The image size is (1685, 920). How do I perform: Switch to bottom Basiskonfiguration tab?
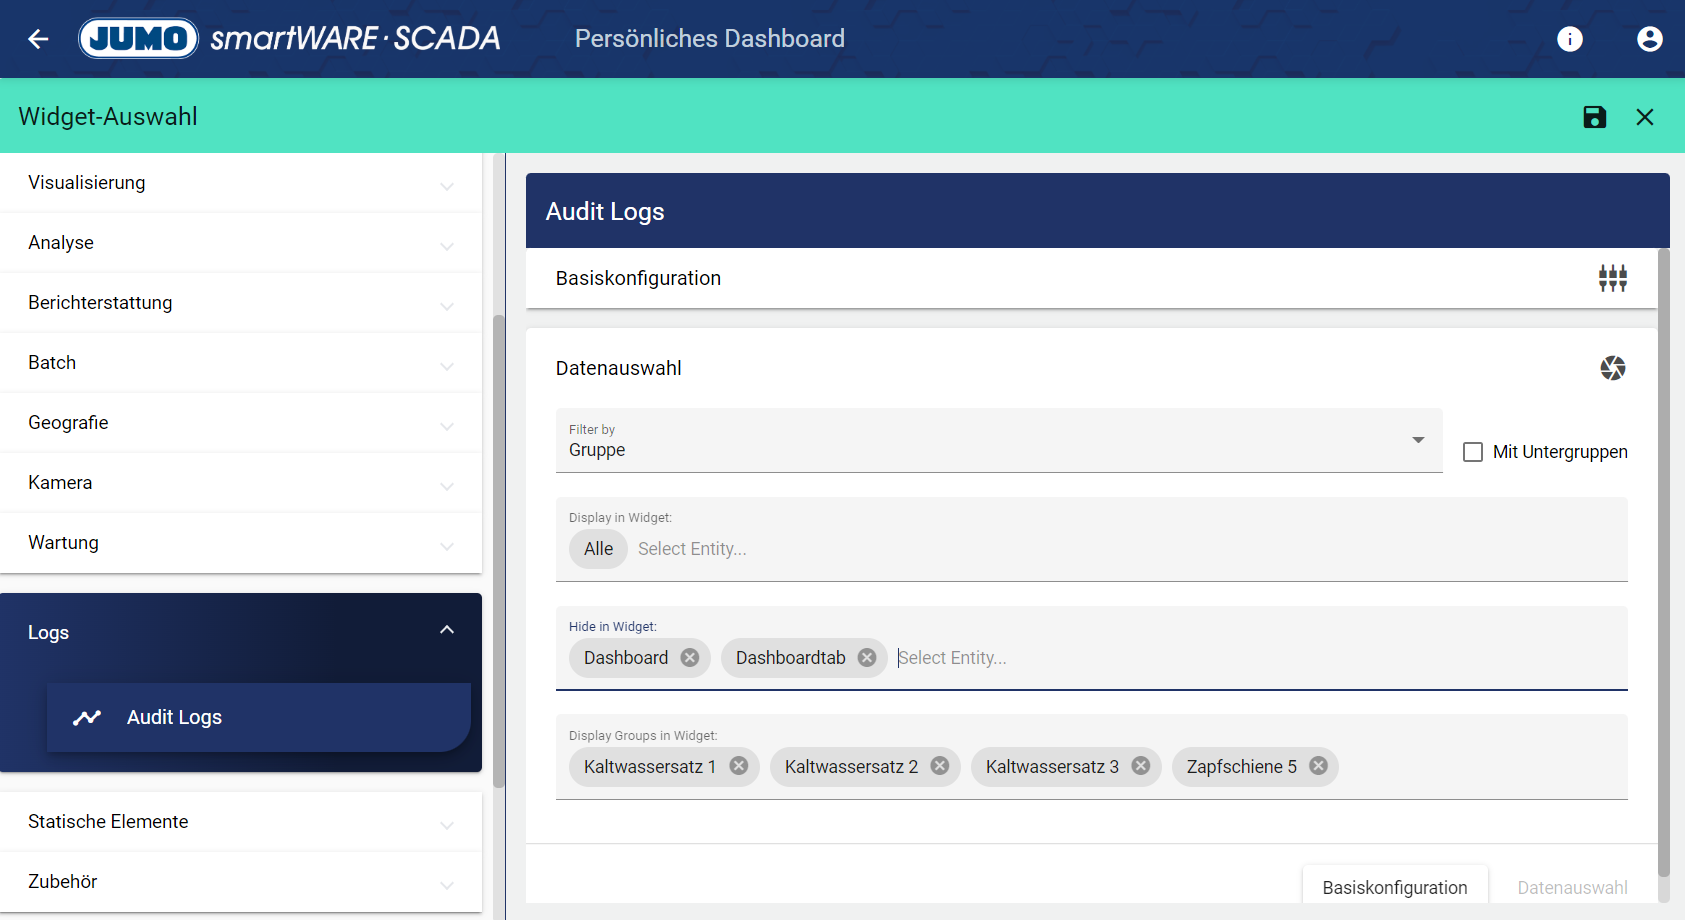(1394, 887)
